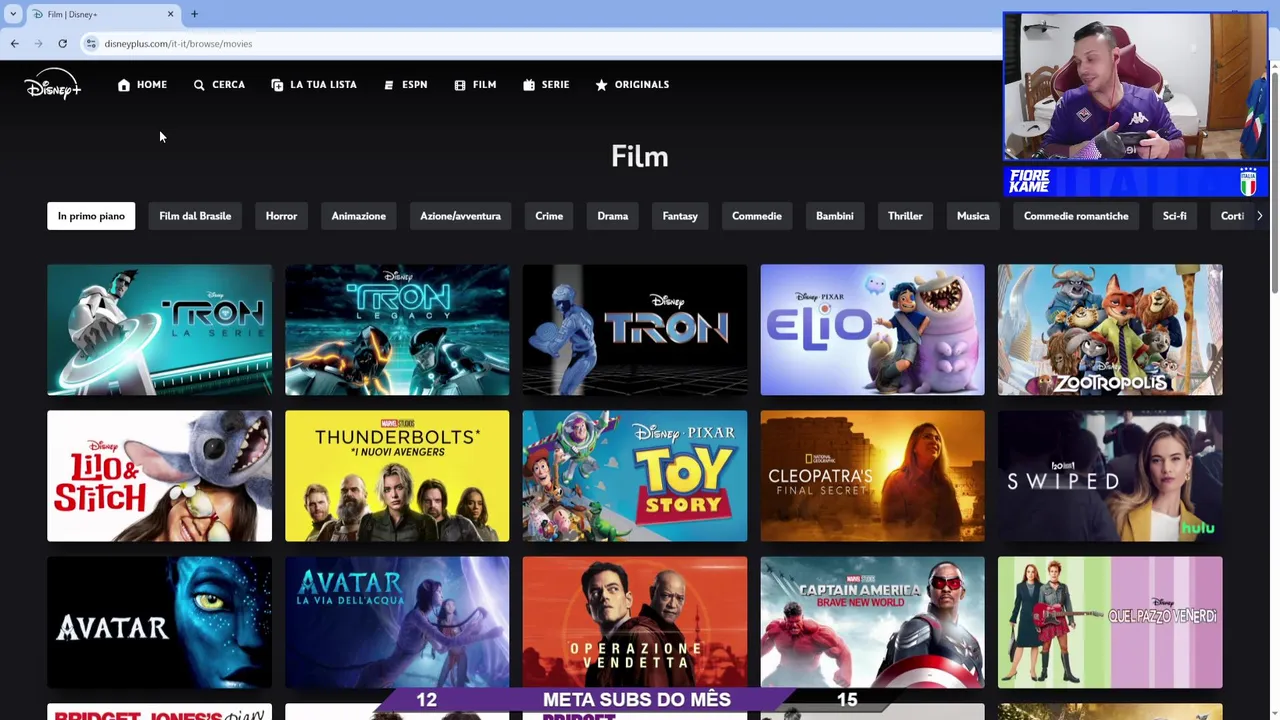The height and width of the screenshot is (720, 1280).
Task: Select the Film dal Brasile filter
Action: pyautogui.click(x=195, y=216)
